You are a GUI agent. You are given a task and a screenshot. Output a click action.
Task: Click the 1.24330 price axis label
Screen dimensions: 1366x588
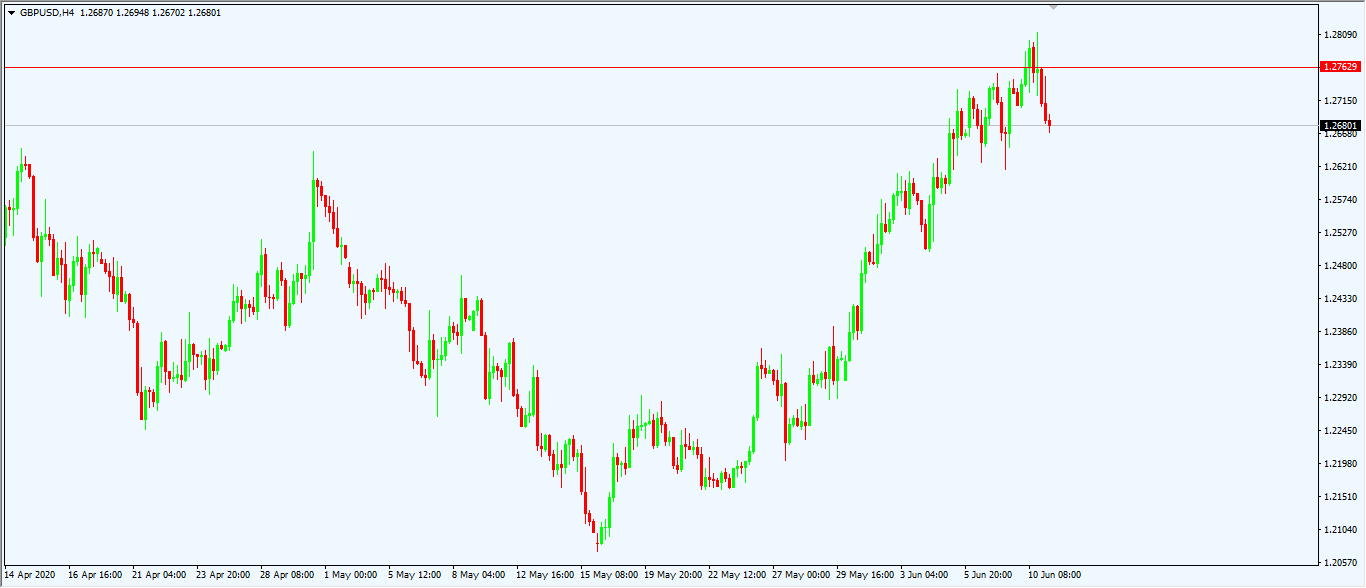pyautogui.click(x=1339, y=299)
